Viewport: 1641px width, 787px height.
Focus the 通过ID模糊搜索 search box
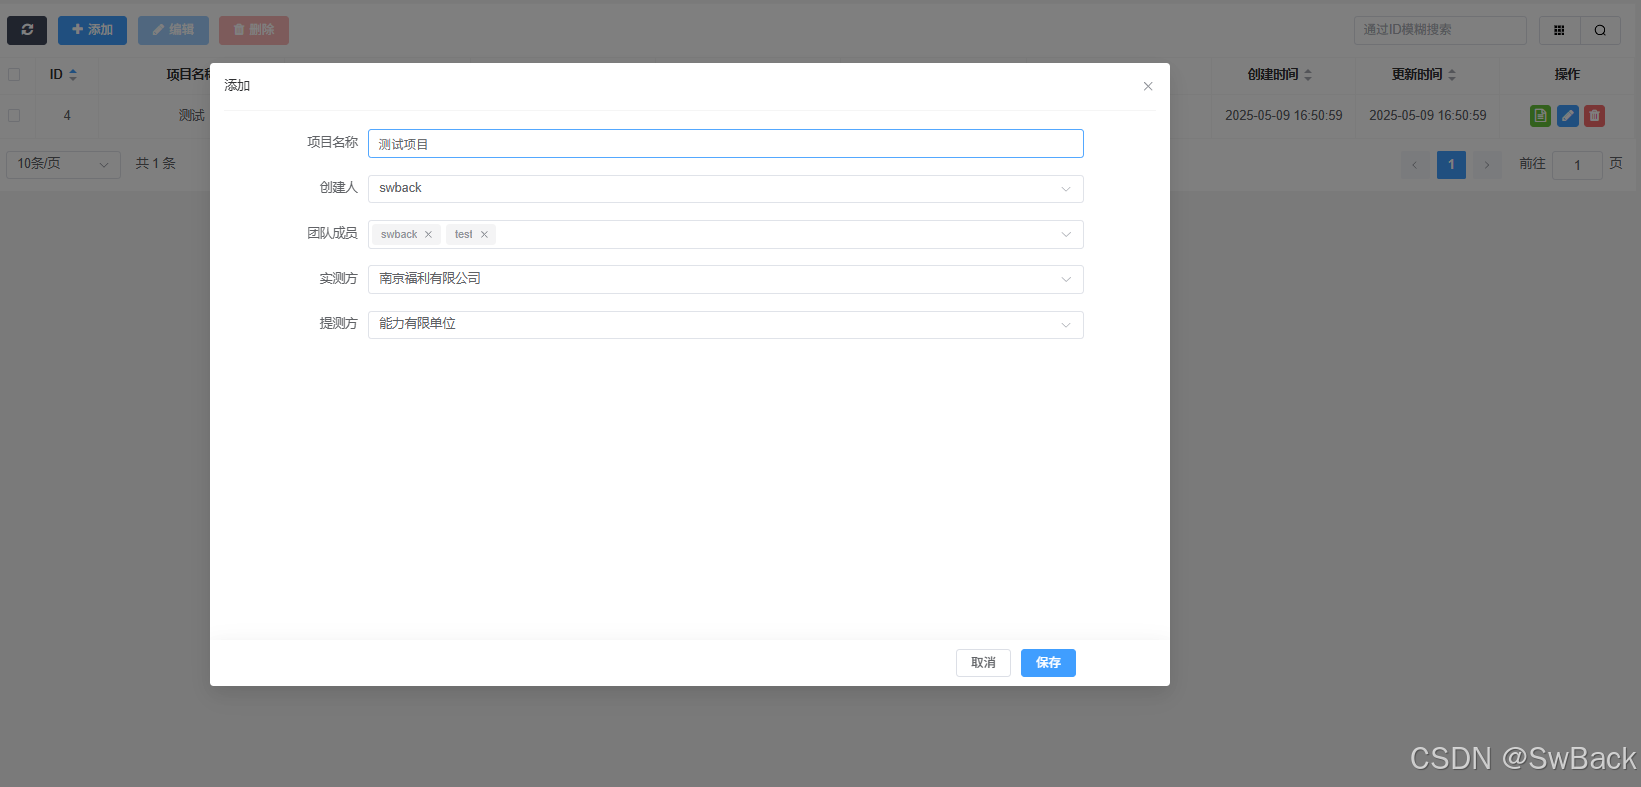[1440, 30]
